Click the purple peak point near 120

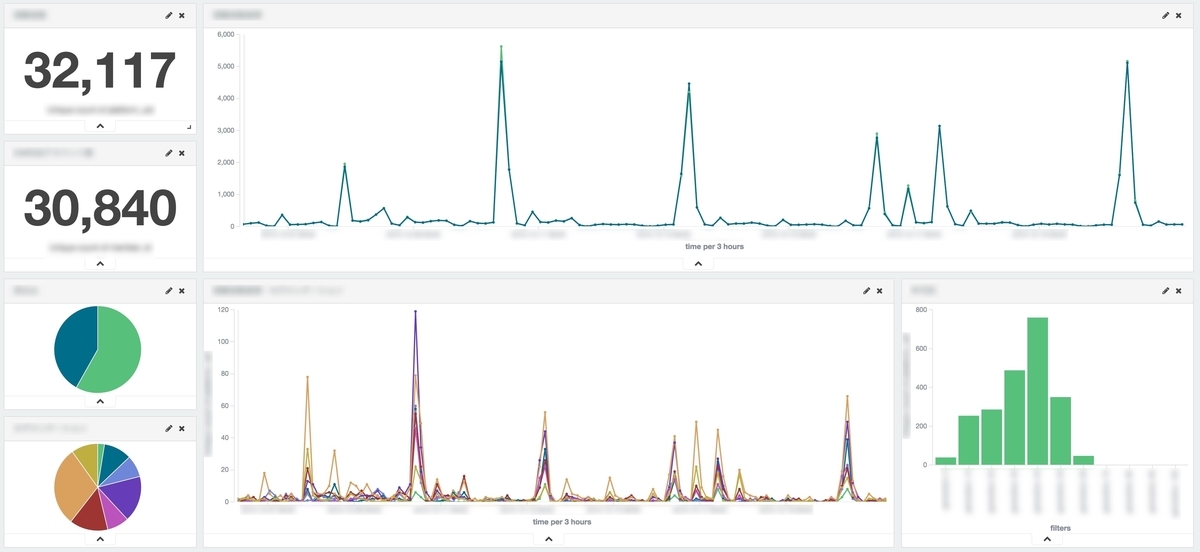tap(415, 312)
